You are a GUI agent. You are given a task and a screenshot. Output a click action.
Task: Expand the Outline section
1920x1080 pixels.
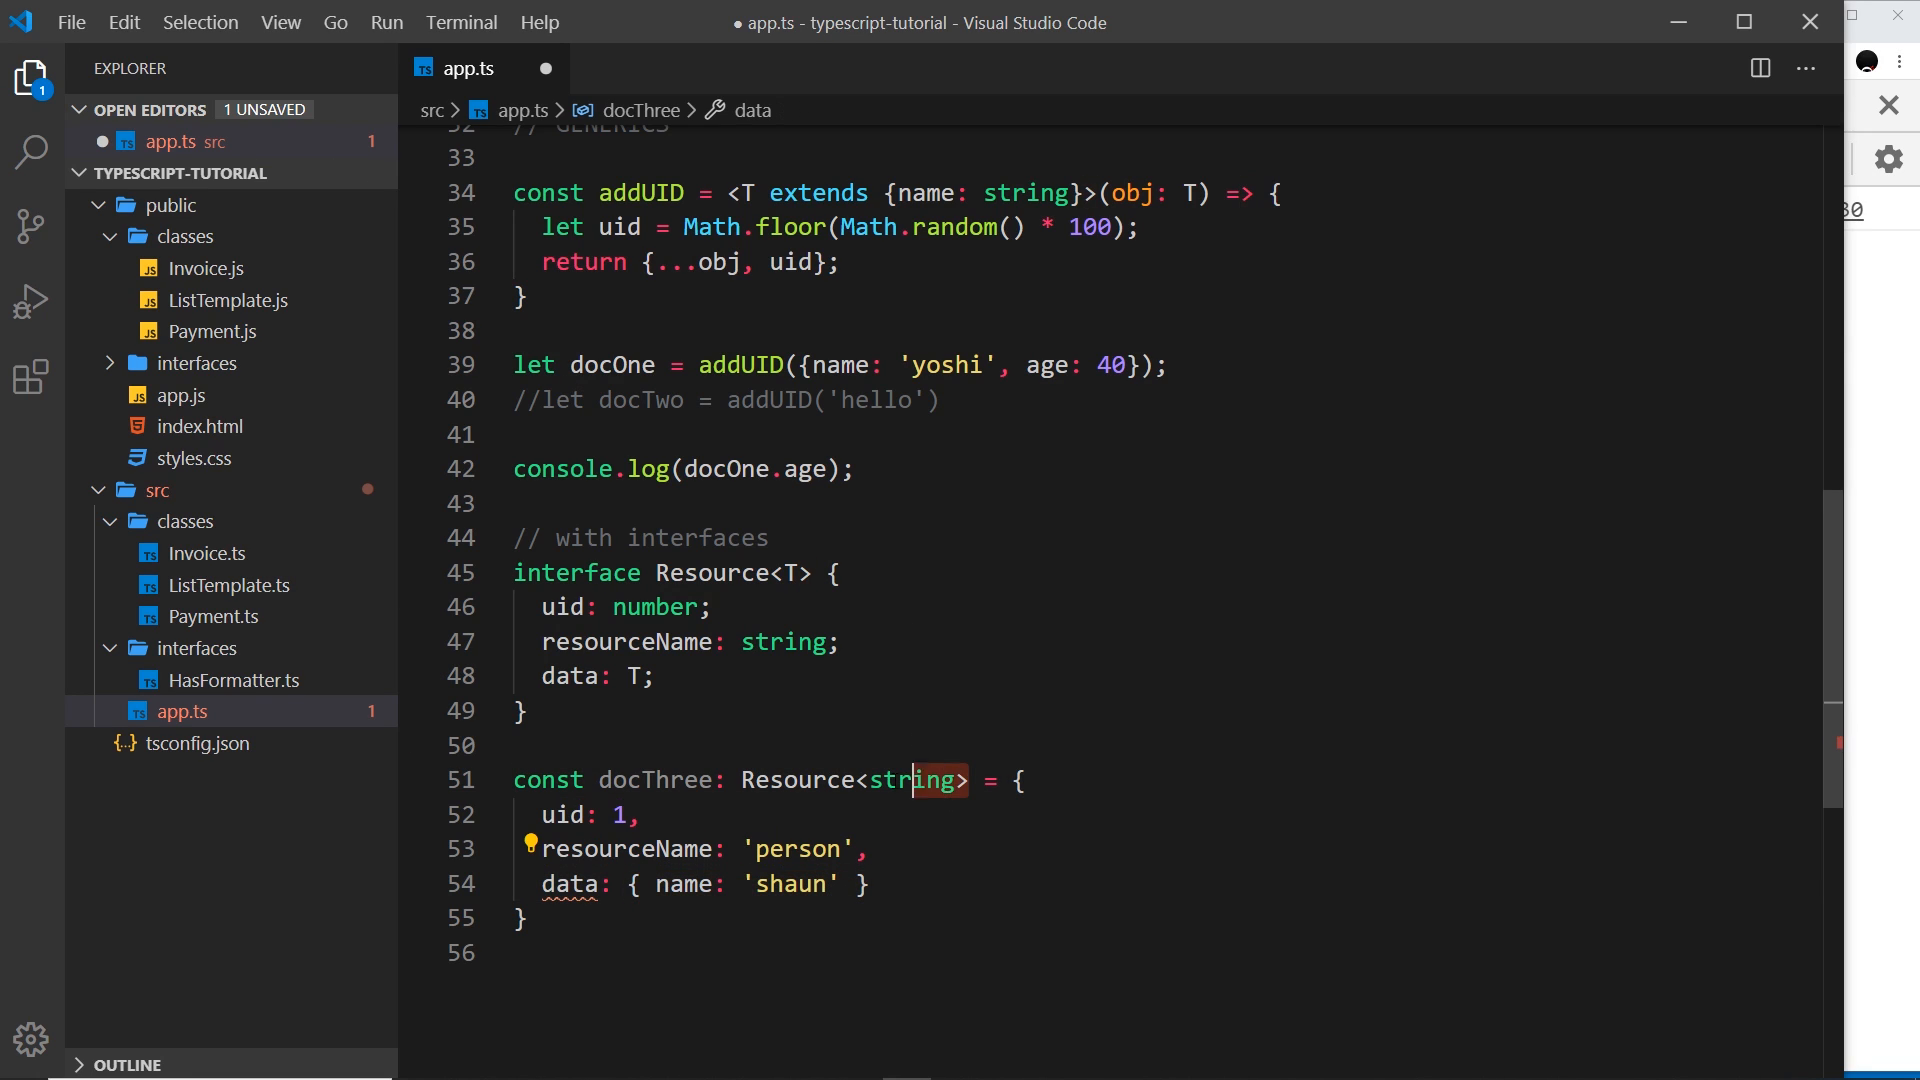click(x=80, y=1065)
